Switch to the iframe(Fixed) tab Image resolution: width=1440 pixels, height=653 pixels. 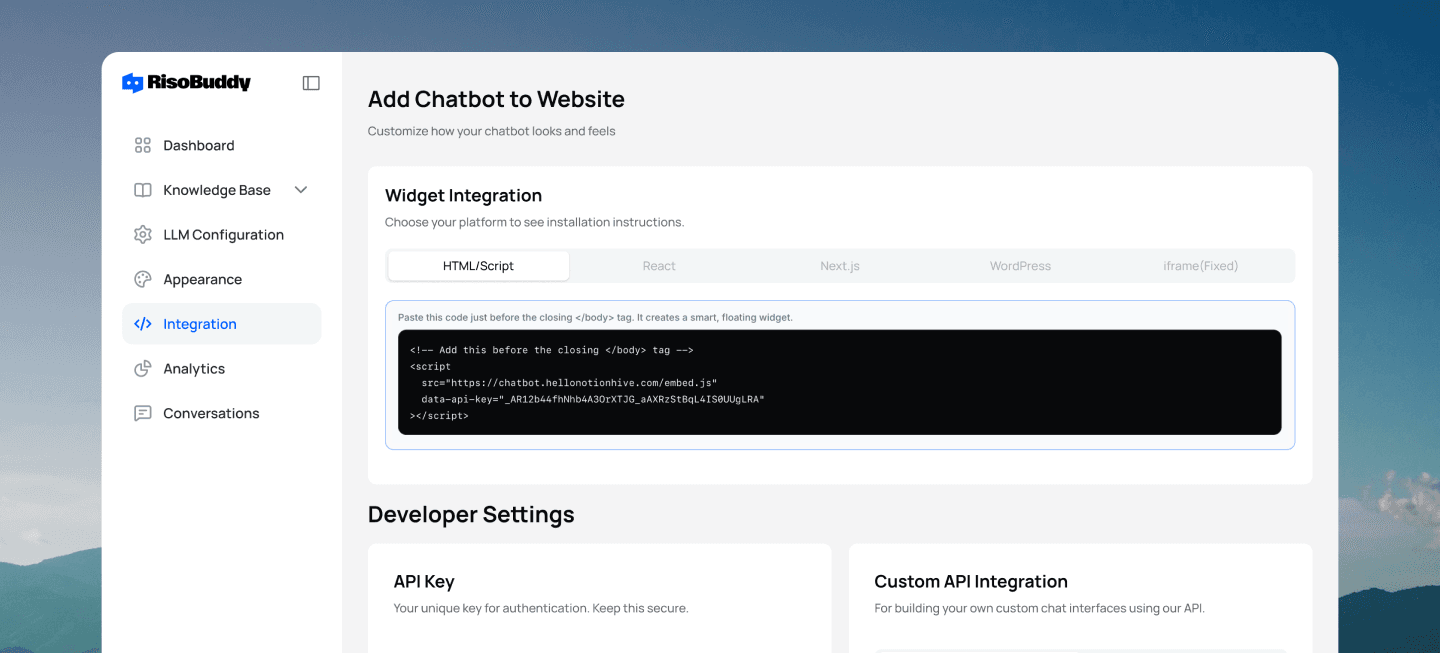1201,266
